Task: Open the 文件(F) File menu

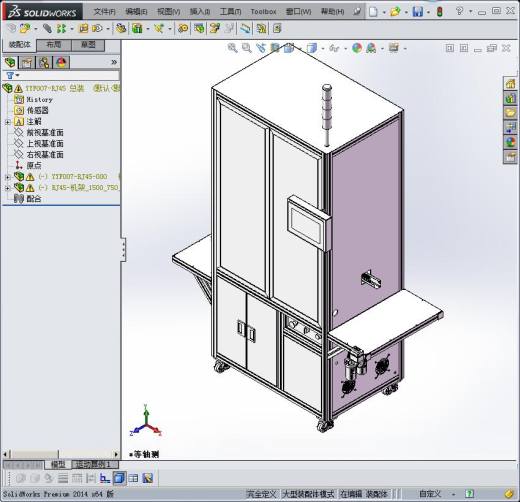Action: click(x=105, y=12)
